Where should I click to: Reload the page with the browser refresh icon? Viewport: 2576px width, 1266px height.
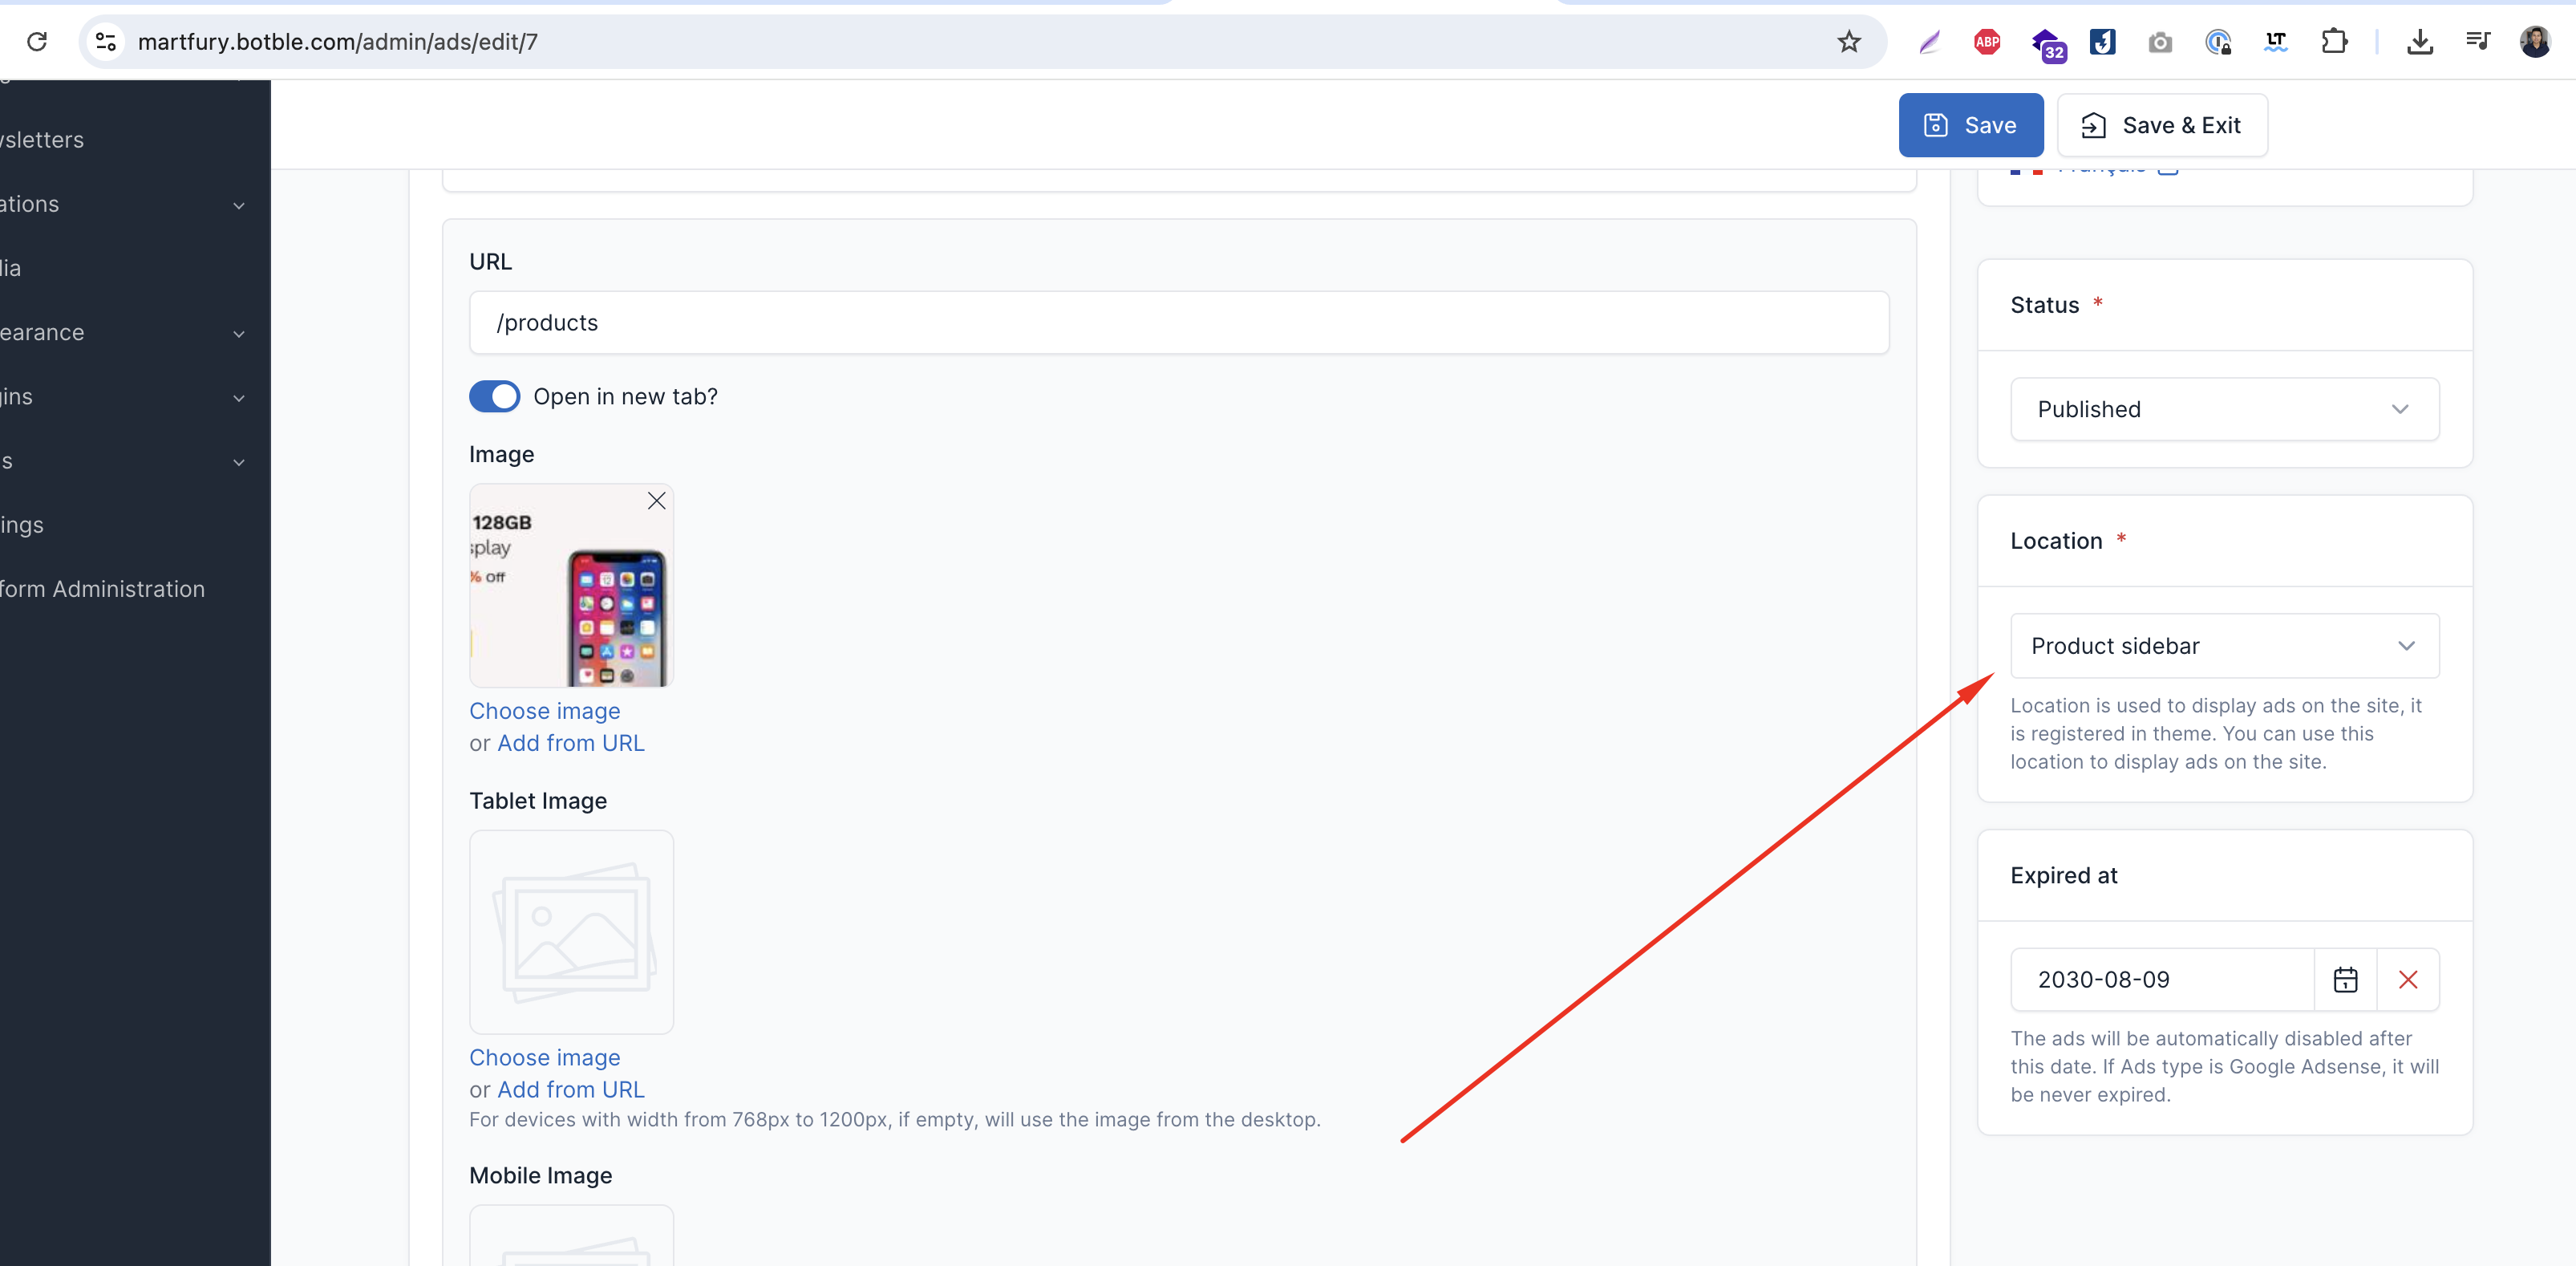pos(37,41)
